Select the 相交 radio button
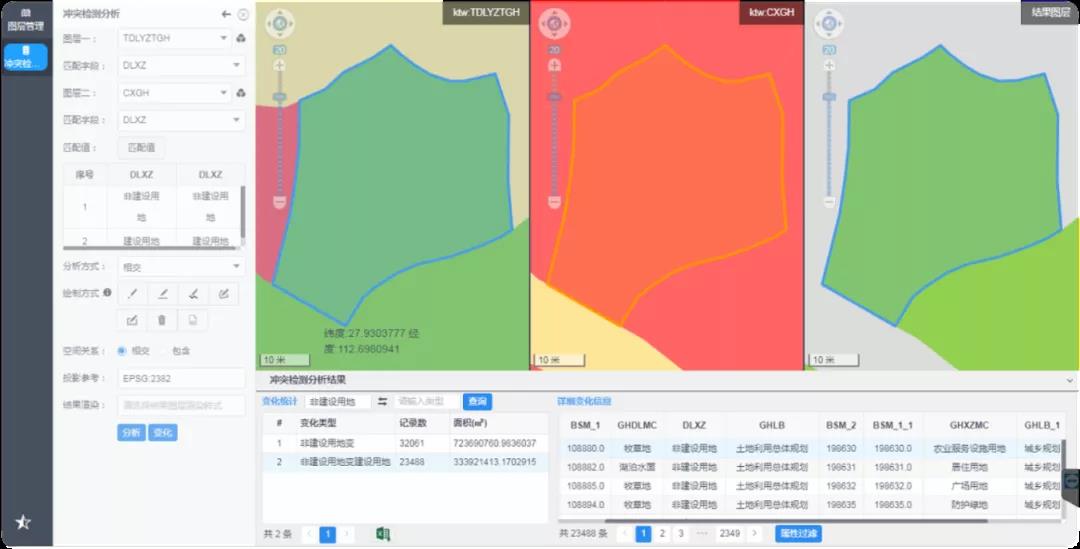This screenshot has height=549, width=1080. (x=122, y=351)
